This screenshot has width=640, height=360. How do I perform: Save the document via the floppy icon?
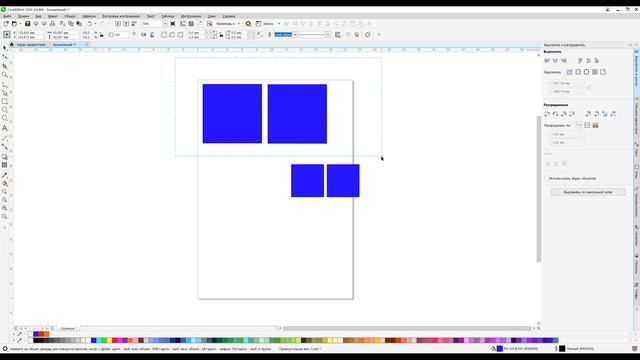coord(27,24)
